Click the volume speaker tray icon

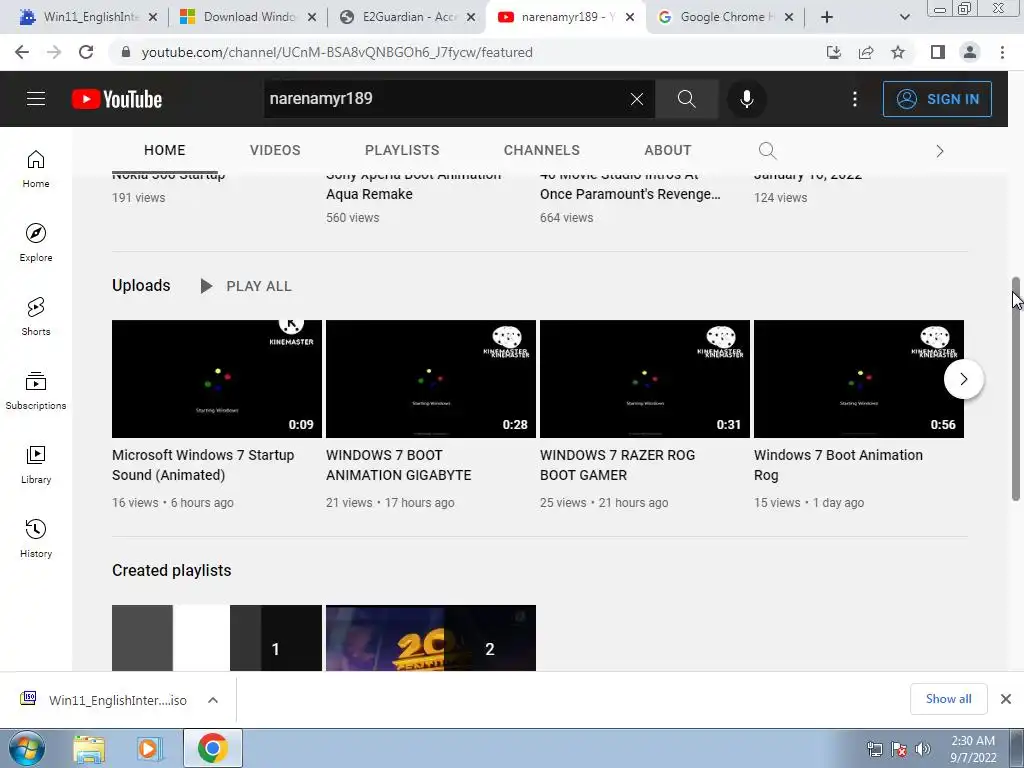pos(922,749)
